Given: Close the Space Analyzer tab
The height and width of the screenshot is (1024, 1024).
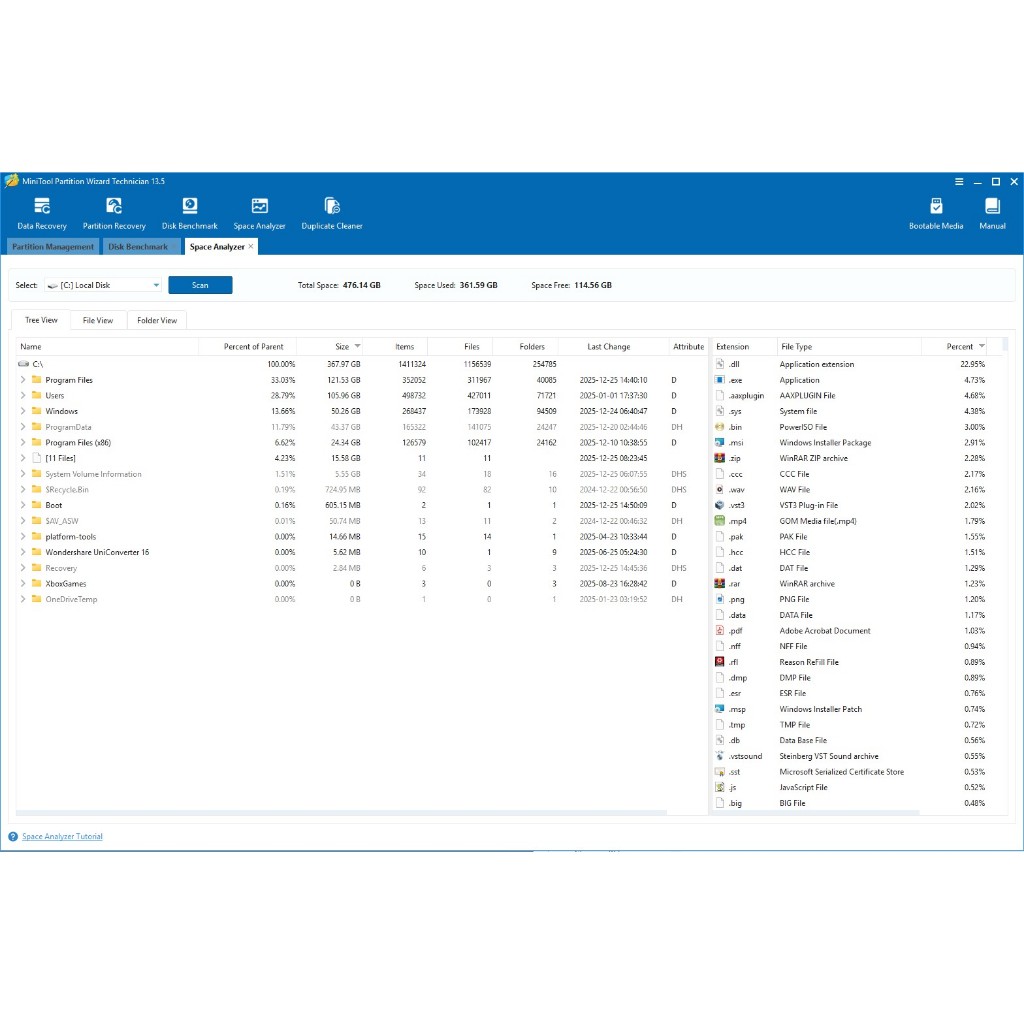Looking at the screenshot, I should coord(251,246).
